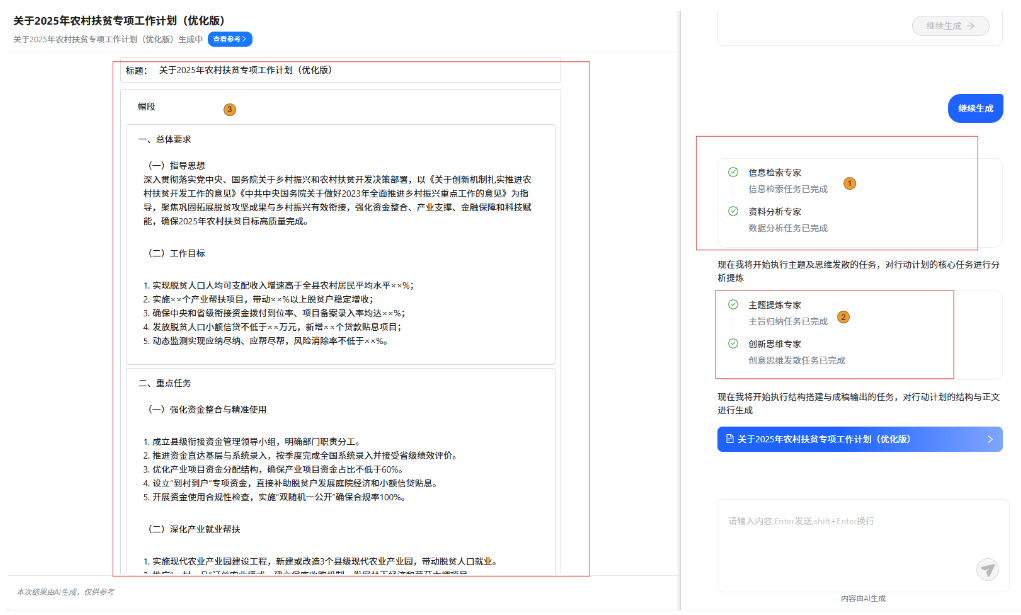Click the （二）工作目标 subsection heading

[x=176, y=253]
